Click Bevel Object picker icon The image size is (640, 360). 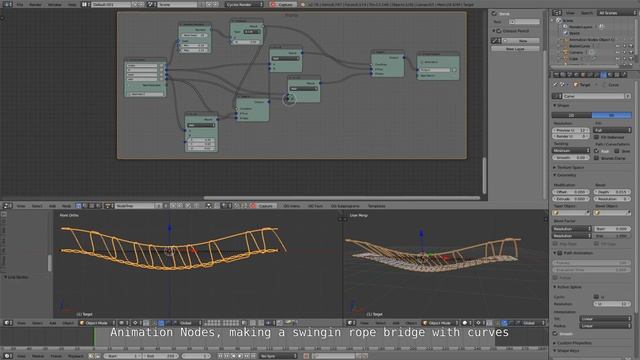click(597, 213)
